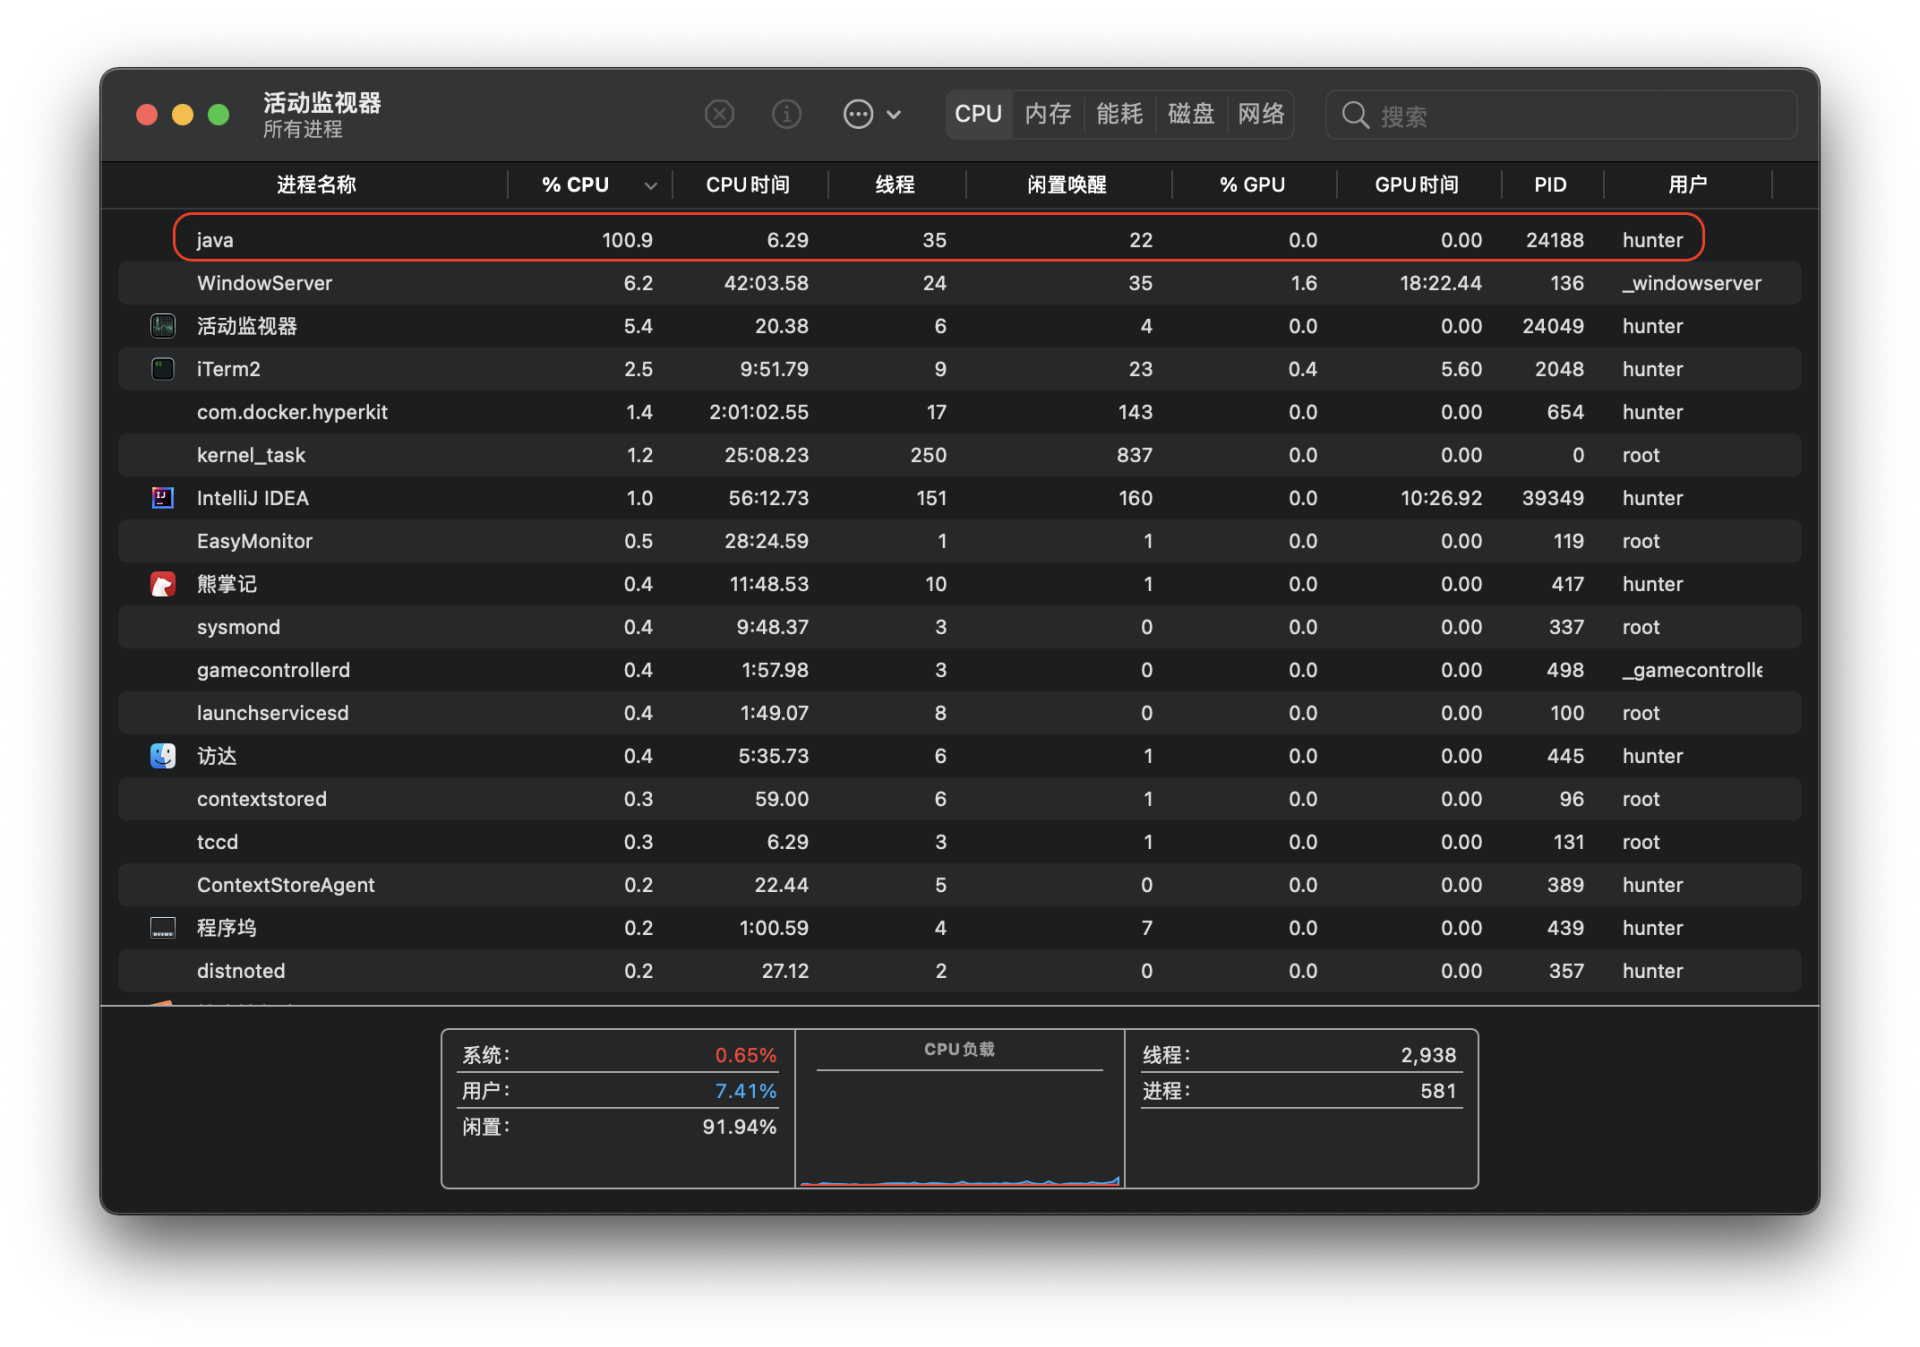Screen dimensions: 1920x1347
Task: Sort by the PID column header
Action: click(x=1550, y=185)
